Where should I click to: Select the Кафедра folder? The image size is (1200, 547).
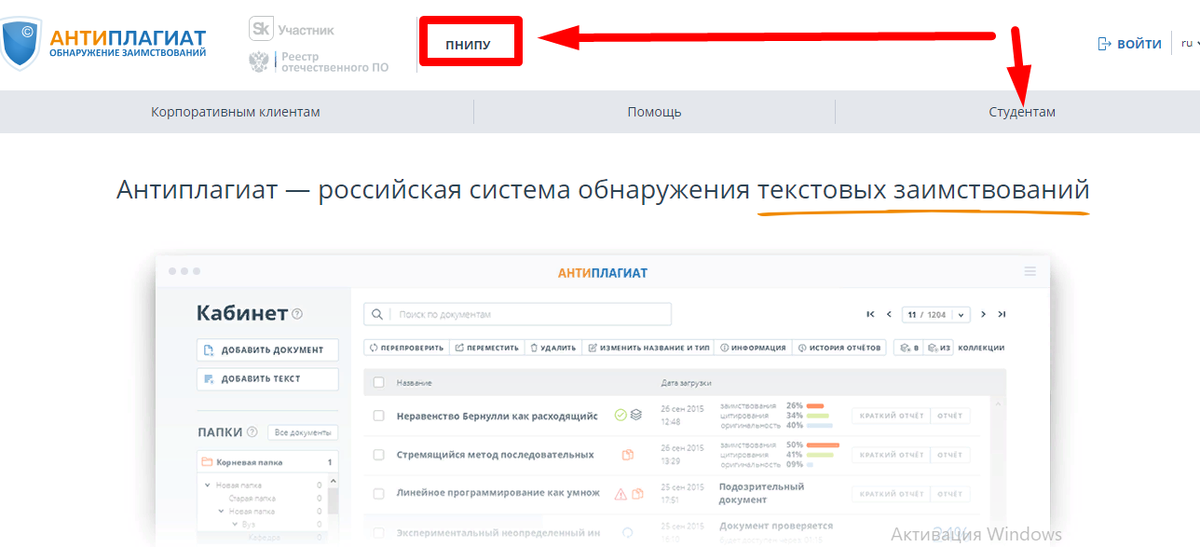tap(264, 536)
